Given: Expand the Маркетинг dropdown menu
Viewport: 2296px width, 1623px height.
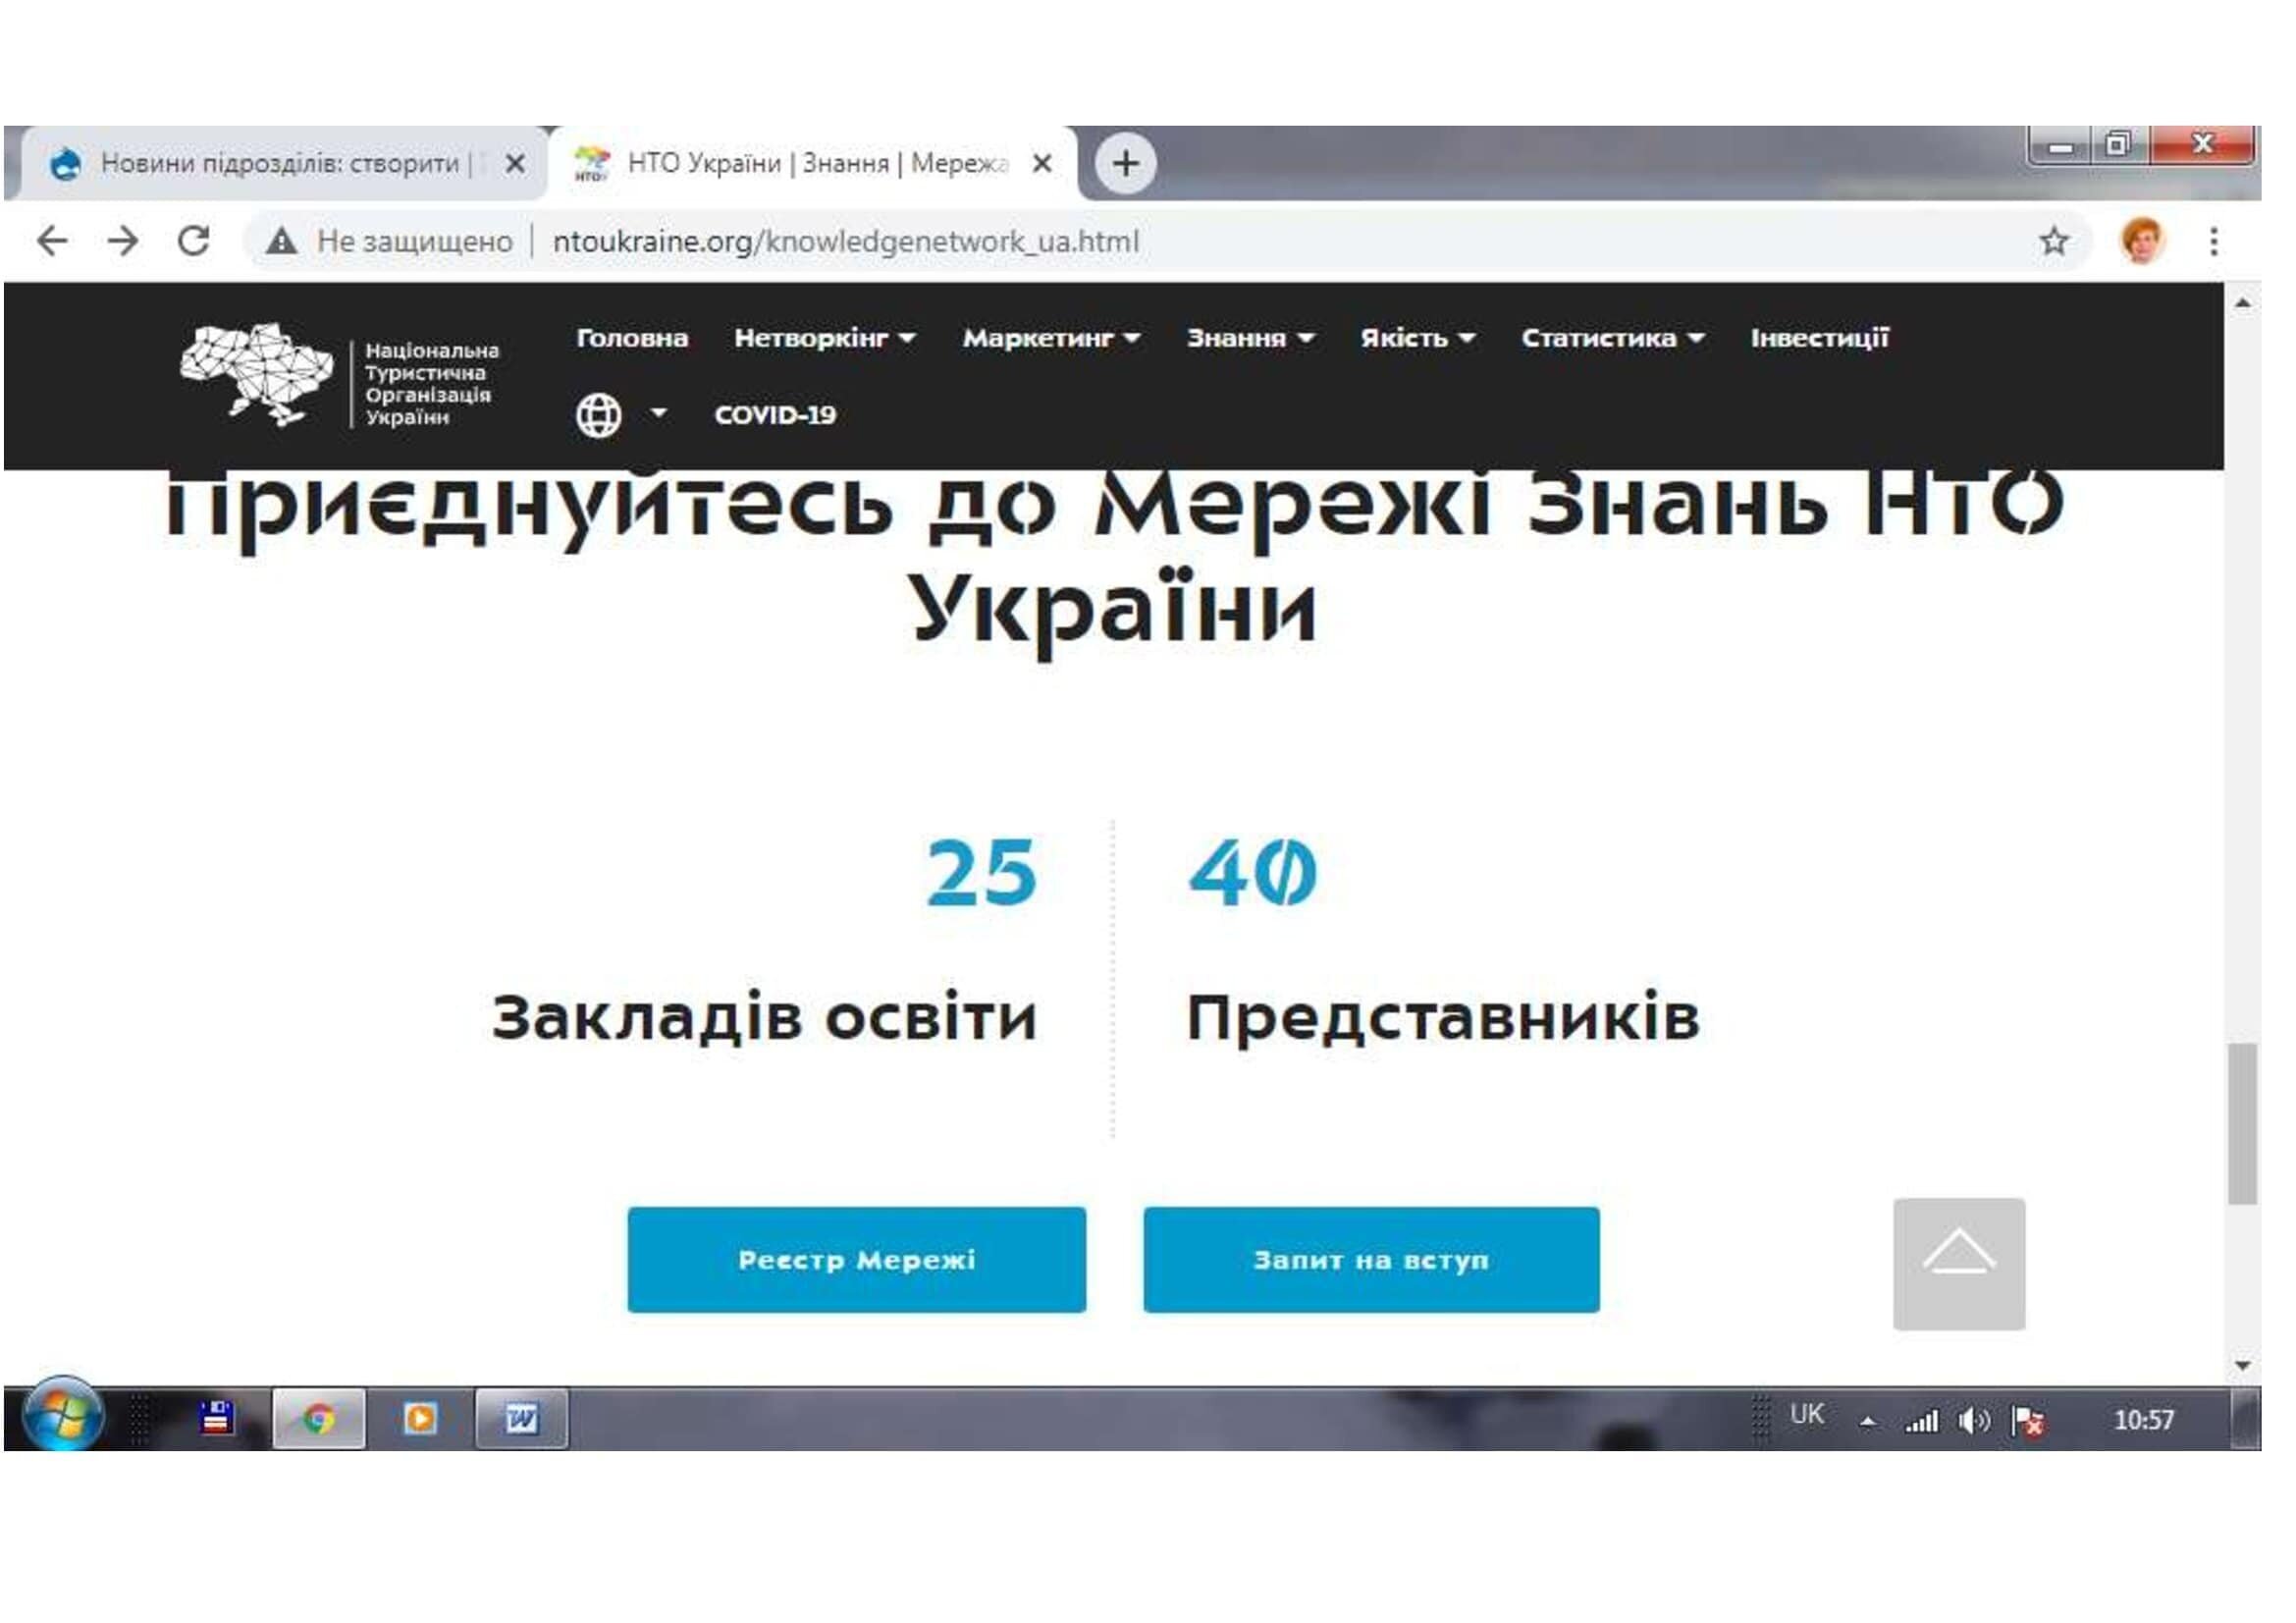Looking at the screenshot, I should (1050, 338).
